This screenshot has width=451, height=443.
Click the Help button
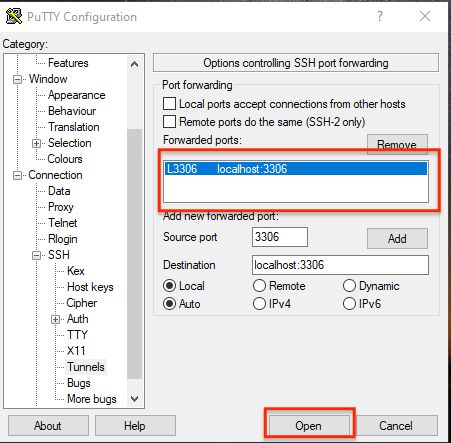pos(135,426)
